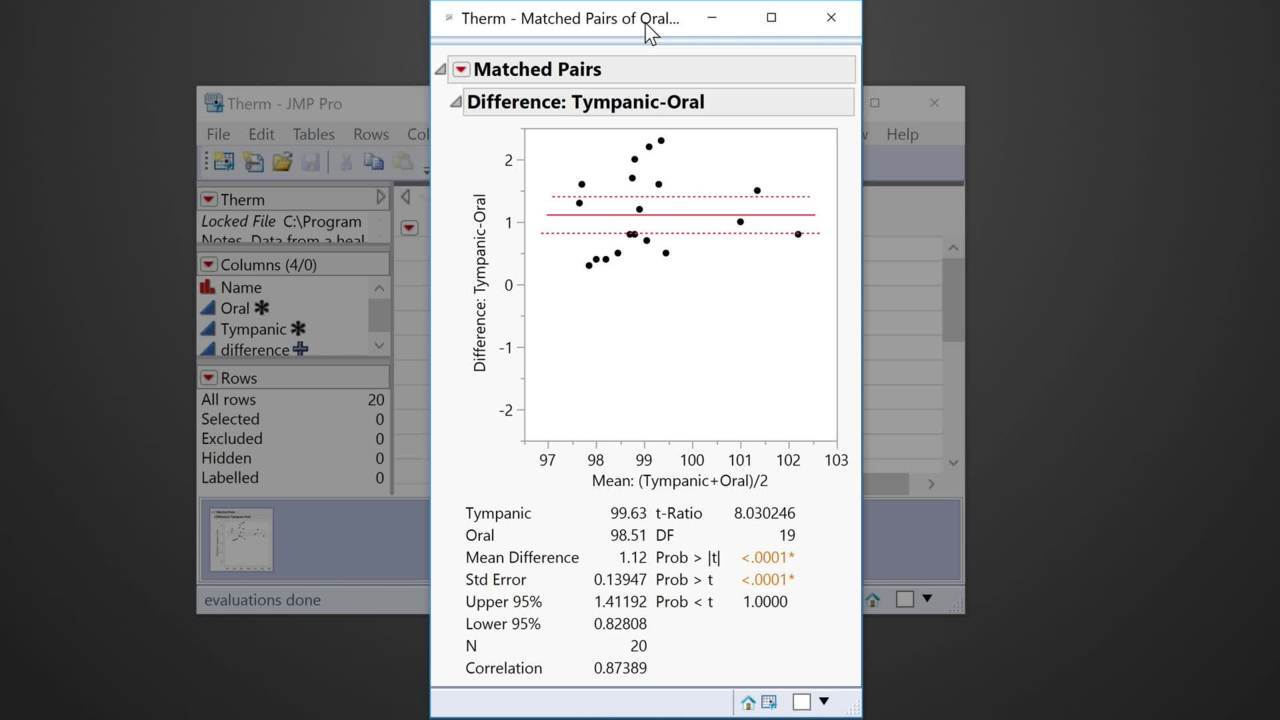
Task: Collapse the Difference: Tympanic-Oral section
Action: point(455,102)
